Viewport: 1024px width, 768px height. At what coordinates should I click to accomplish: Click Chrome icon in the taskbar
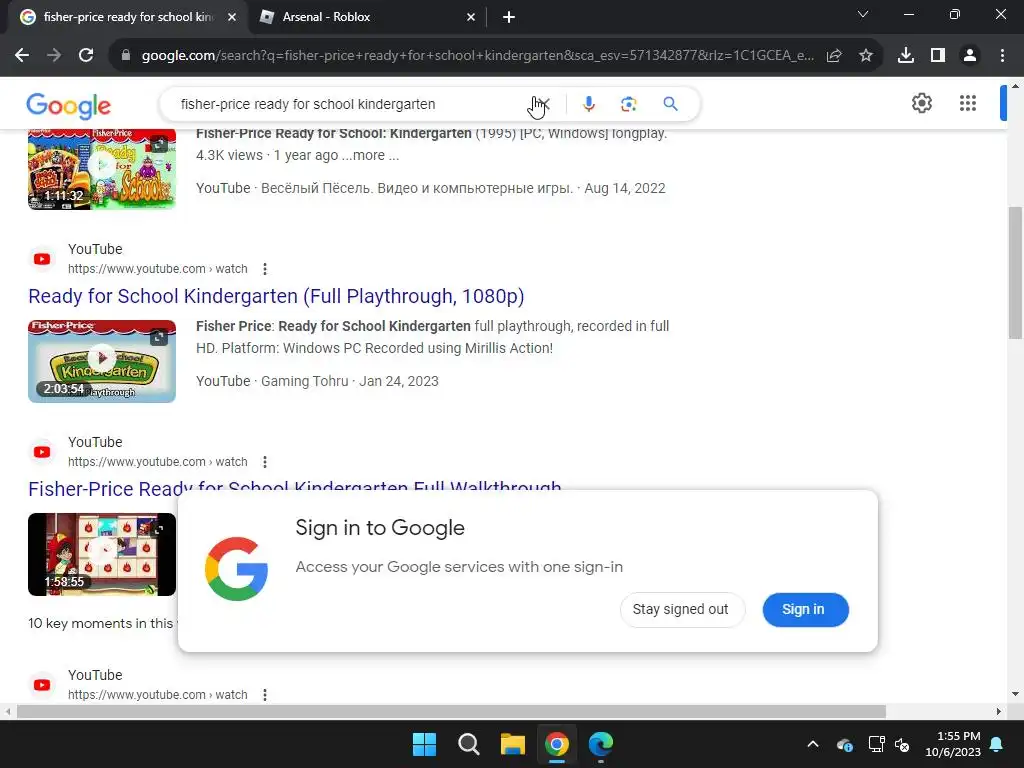click(x=557, y=744)
